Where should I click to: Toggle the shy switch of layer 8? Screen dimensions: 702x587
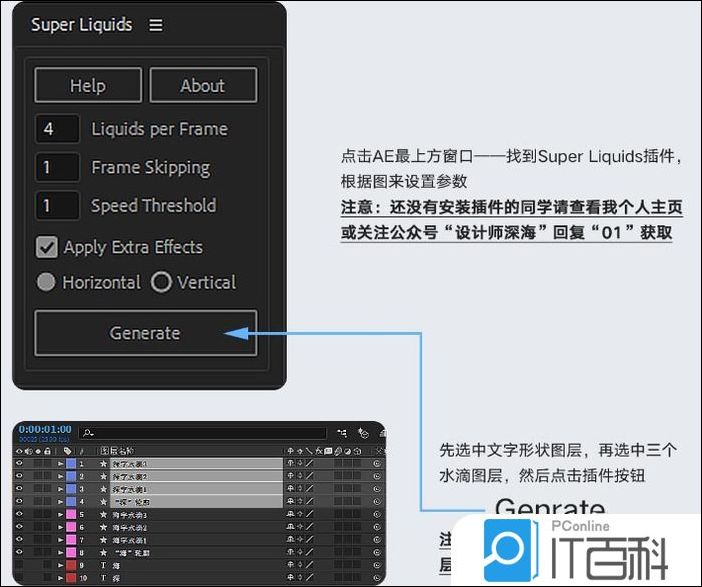[x=290, y=553]
